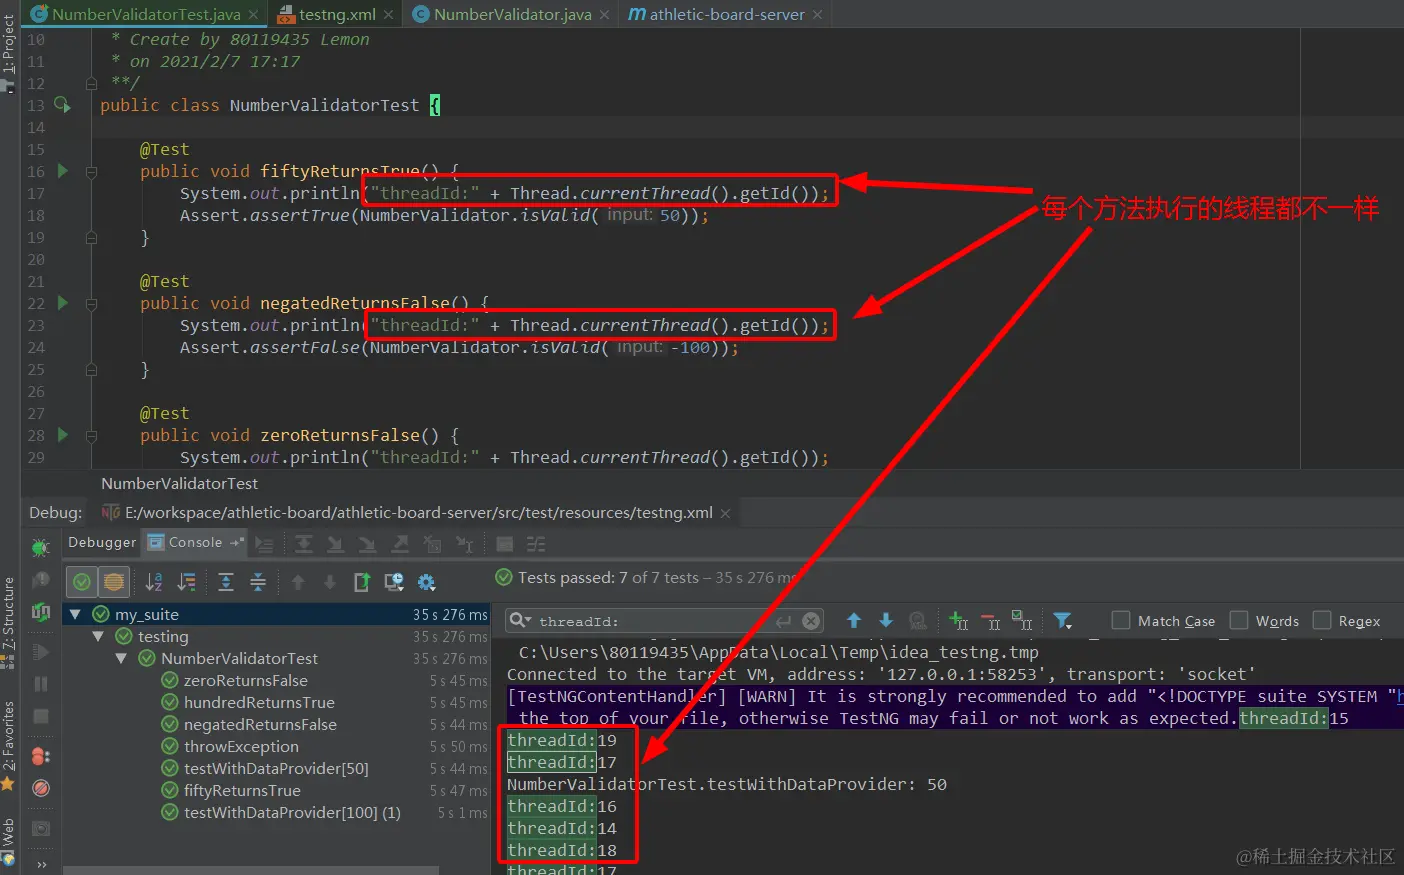Sort test results by duration

(x=187, y=582)
